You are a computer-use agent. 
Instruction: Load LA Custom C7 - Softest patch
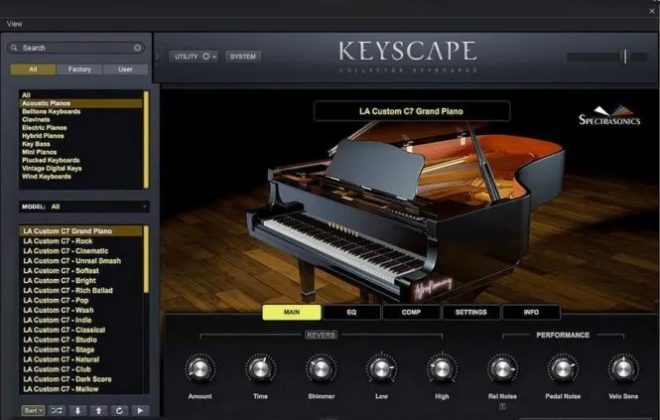pyautogui.click(x=81, y=271)
